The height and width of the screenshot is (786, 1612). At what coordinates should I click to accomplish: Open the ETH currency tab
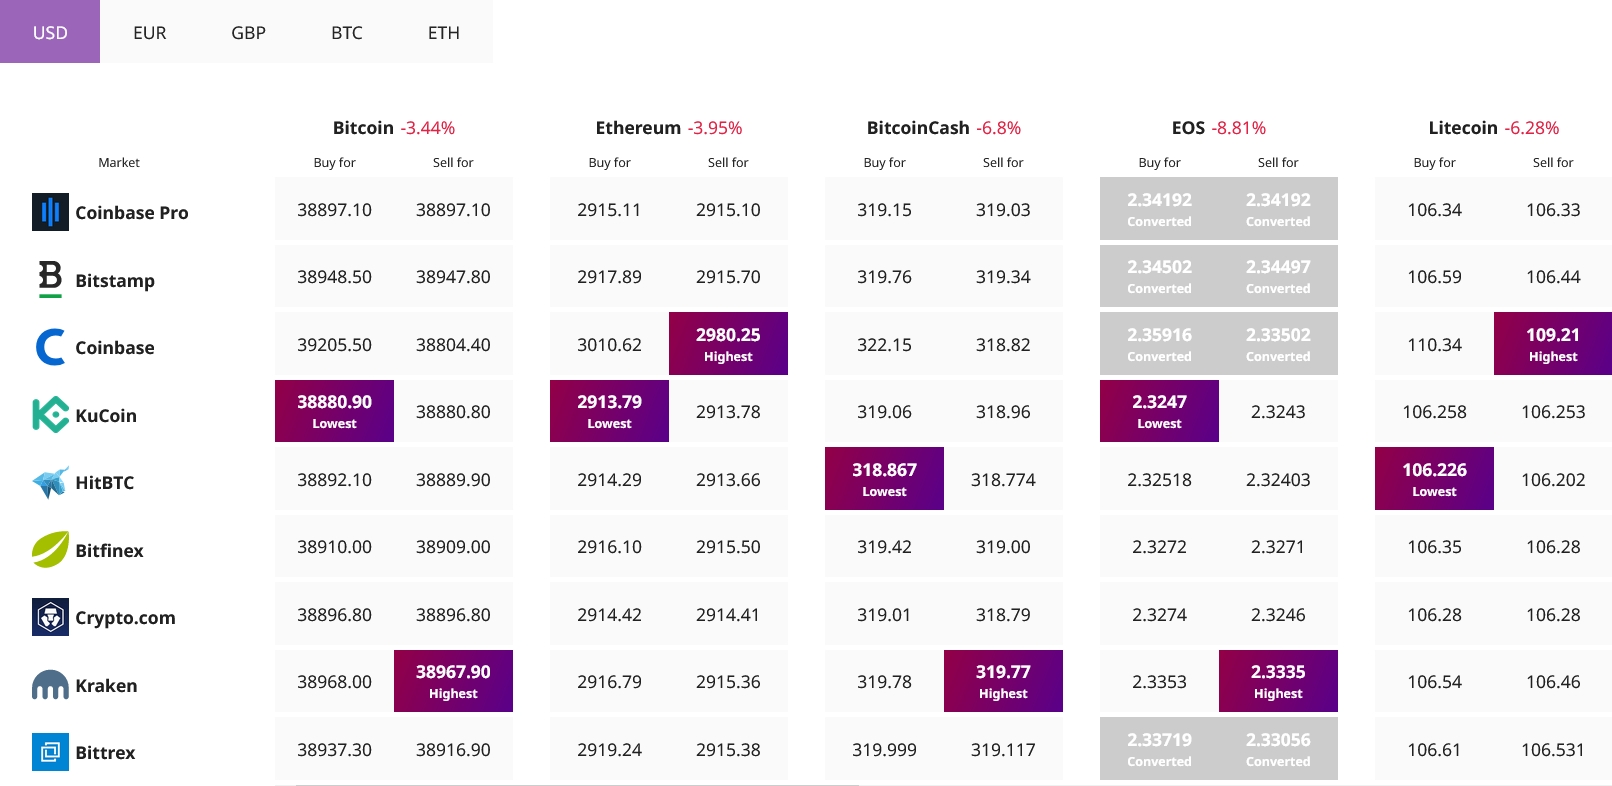click(444, 32)
